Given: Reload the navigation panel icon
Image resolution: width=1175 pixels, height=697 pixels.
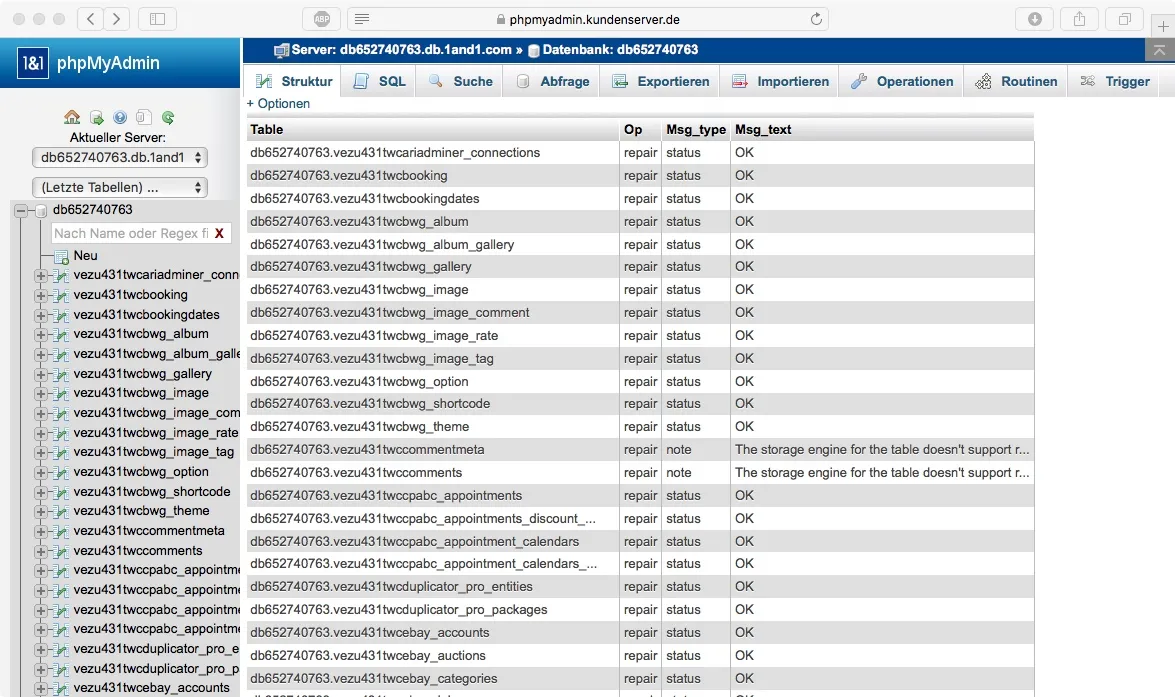Looking at the screenshot, I should [x=168, y=117].
